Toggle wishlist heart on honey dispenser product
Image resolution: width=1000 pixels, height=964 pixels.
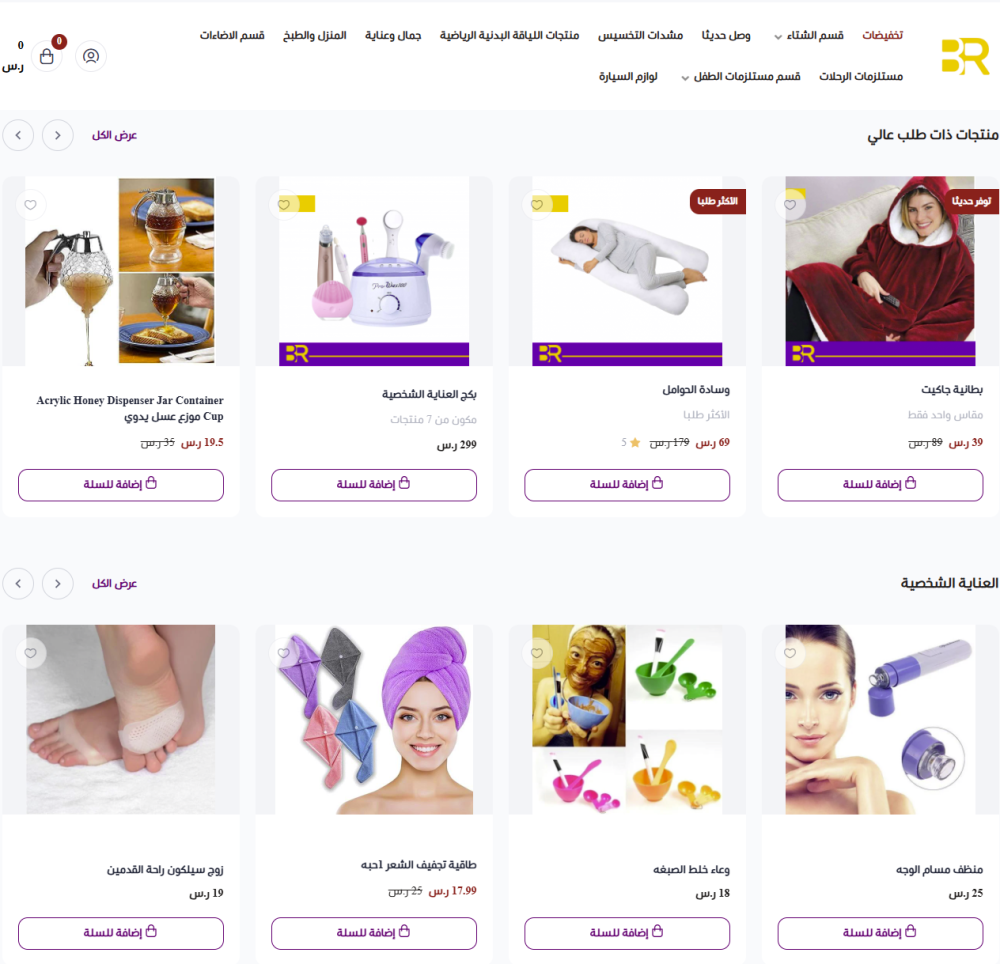tap(31, 205)
